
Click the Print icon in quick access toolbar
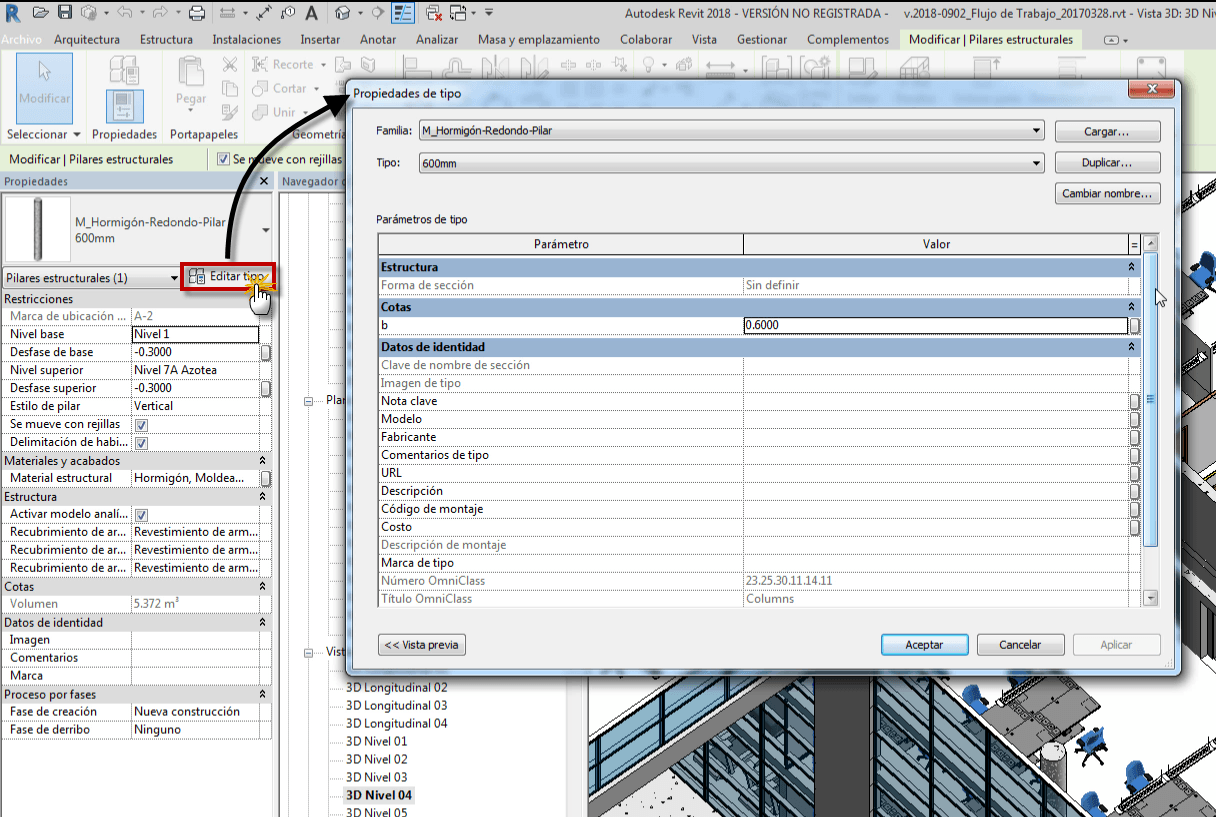tap(197, 13)
